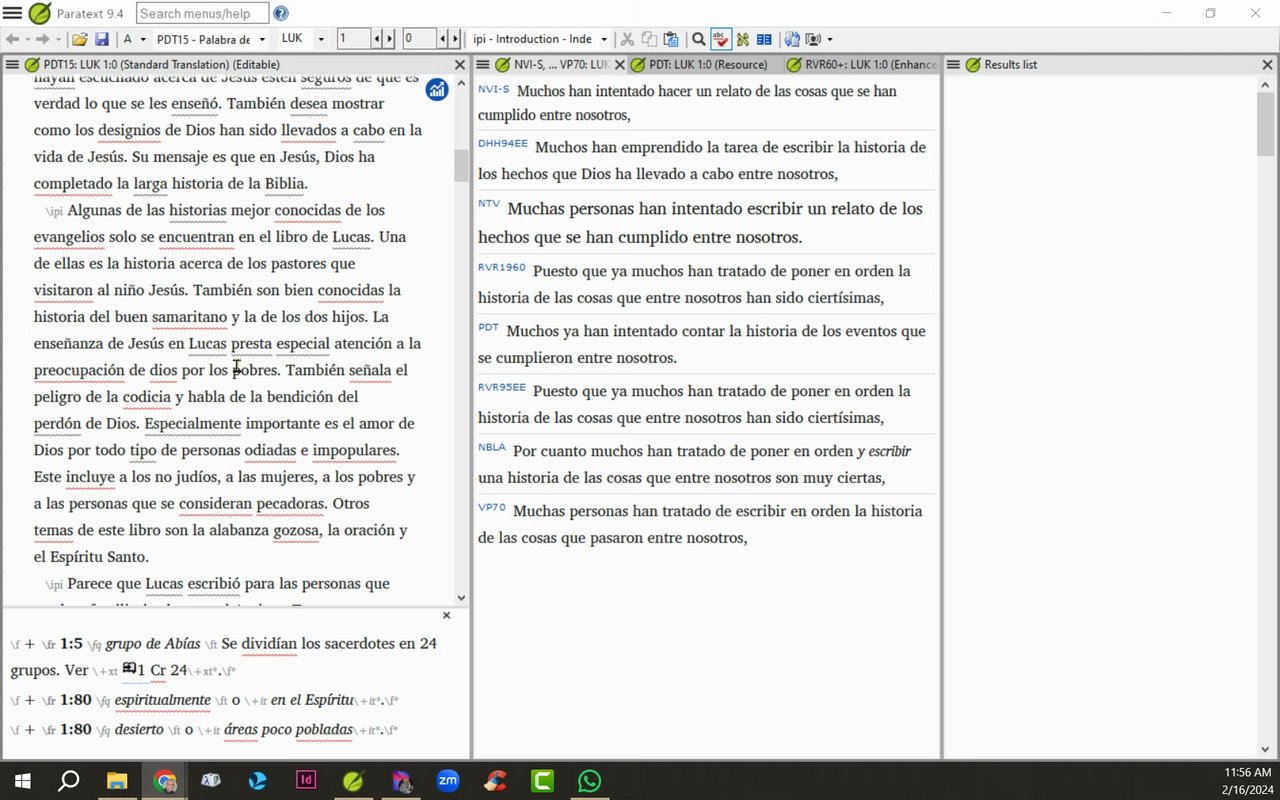Click the DHH94EE version label
The image size is (1280, 800).
click(x=503, y=144)
